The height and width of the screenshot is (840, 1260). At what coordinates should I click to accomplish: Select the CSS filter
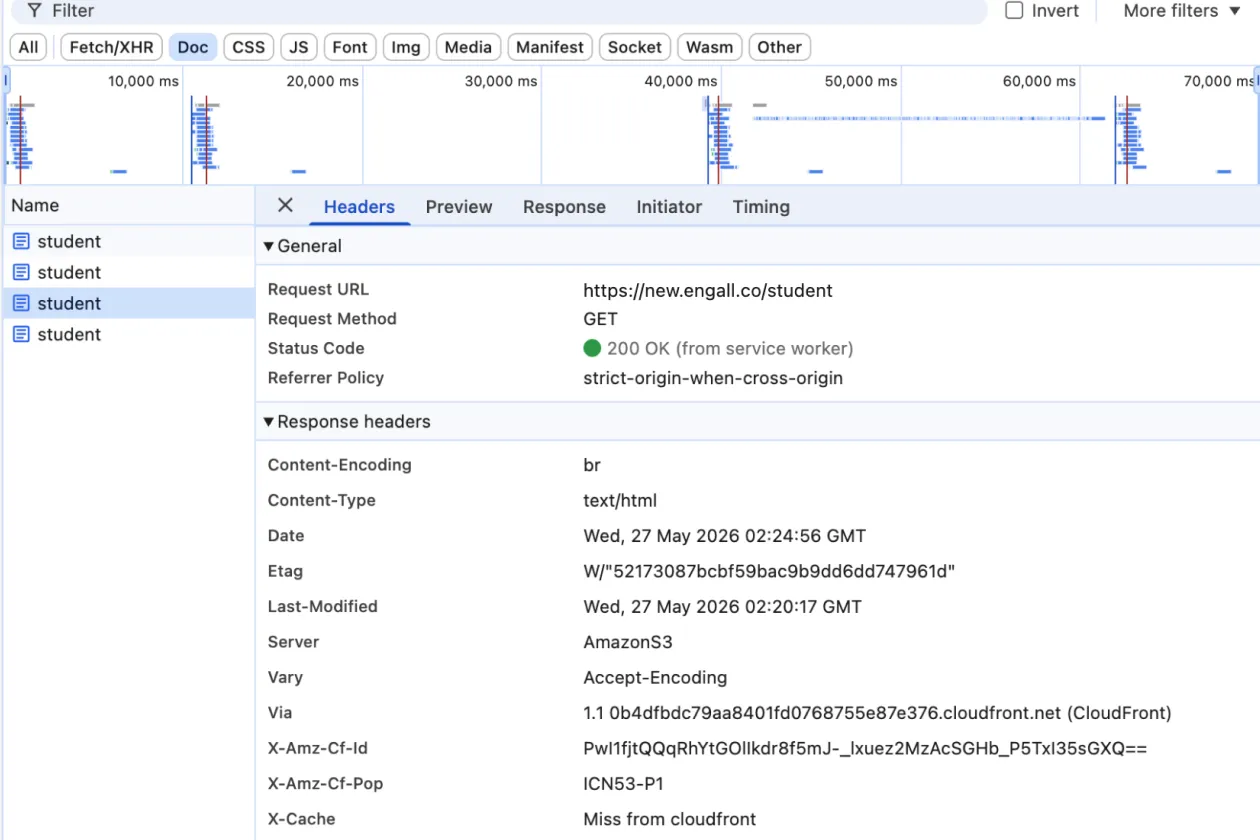248,47
